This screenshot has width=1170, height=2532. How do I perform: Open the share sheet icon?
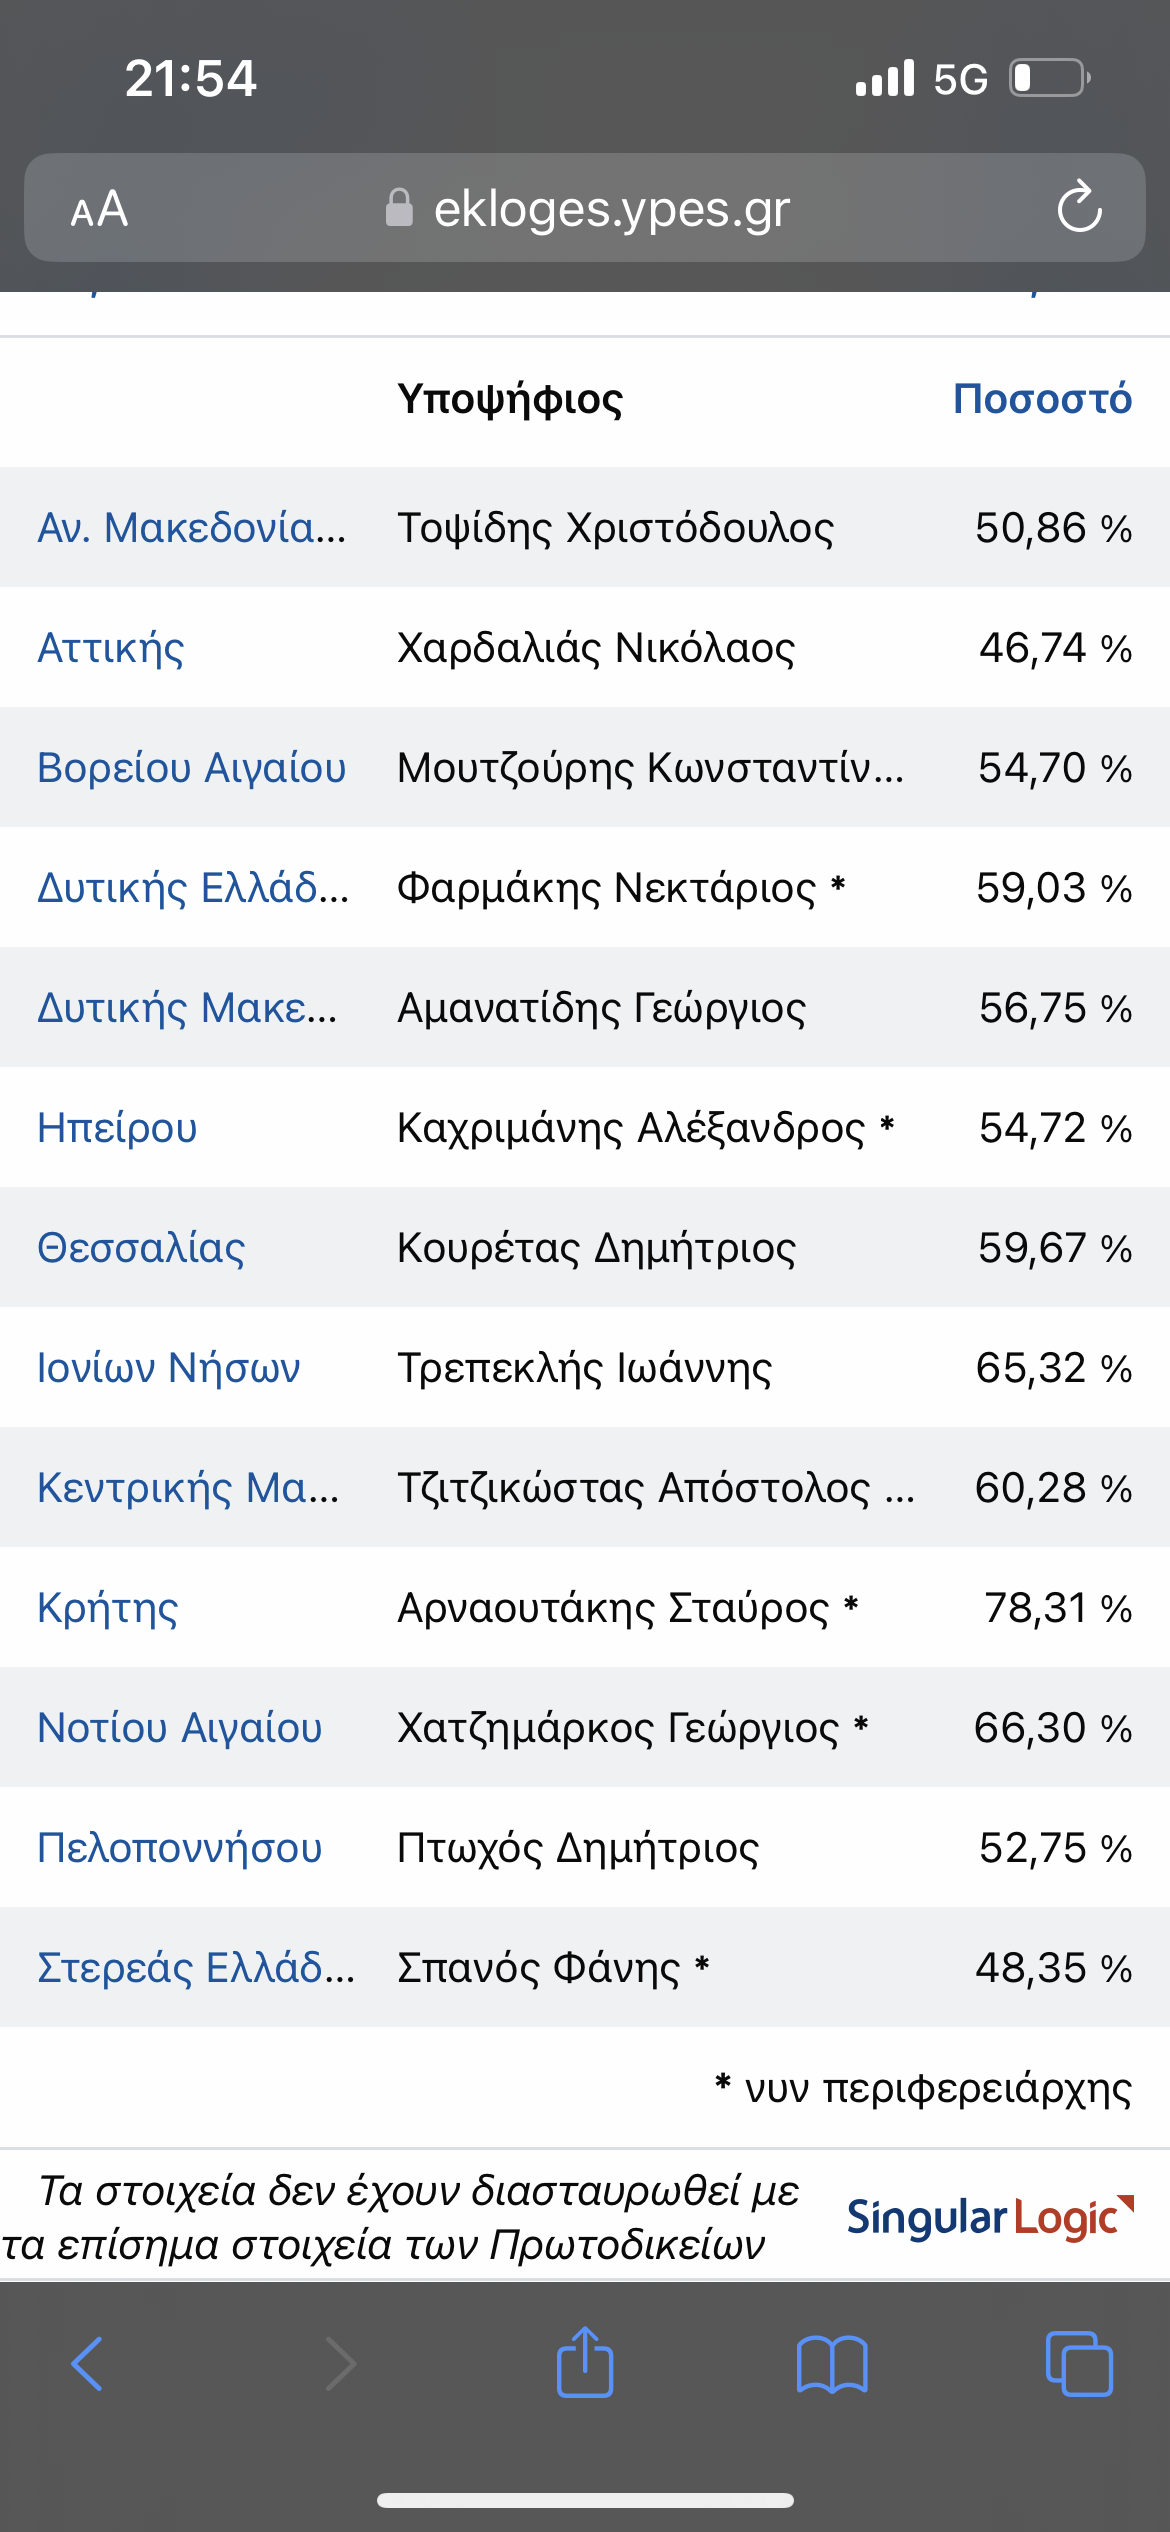(585, 2362)
